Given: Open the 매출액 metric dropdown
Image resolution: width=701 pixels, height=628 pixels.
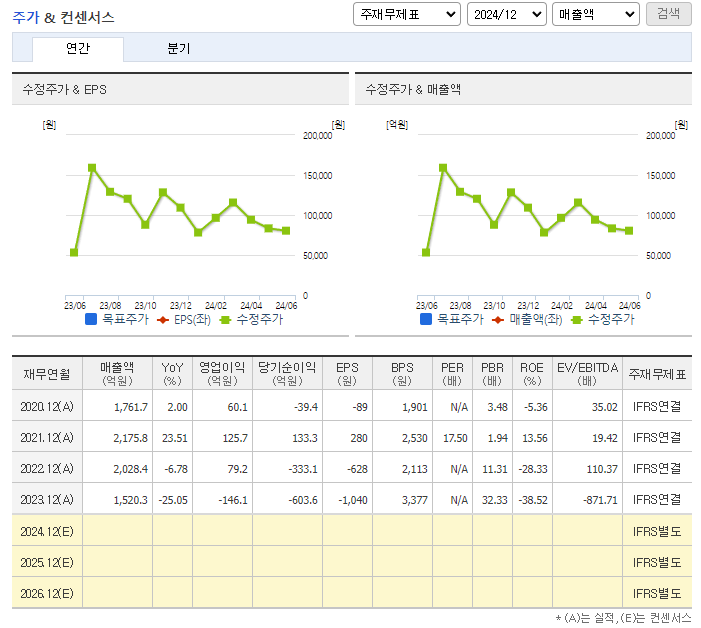Looking at the screenshot, I should (595, 14).
